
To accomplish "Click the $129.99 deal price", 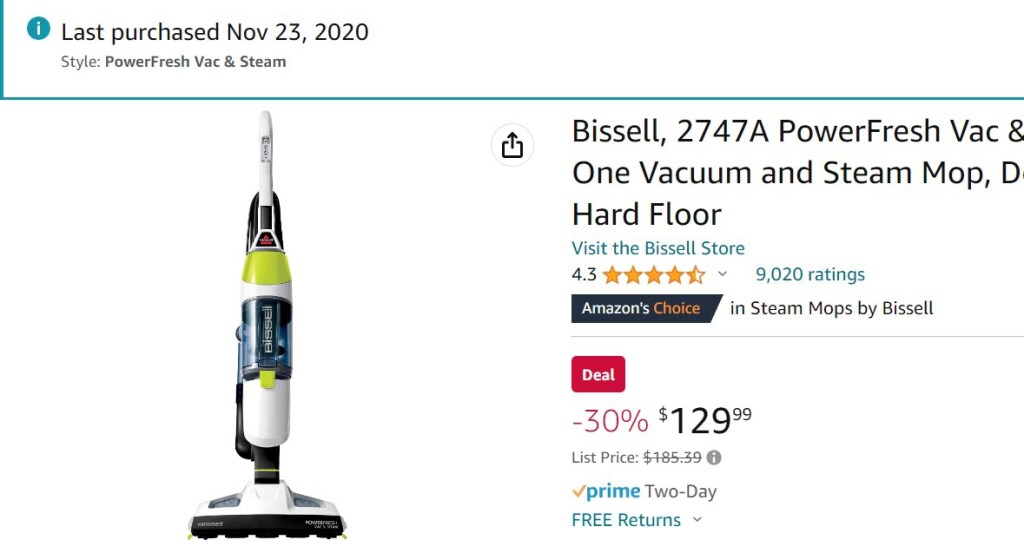I will point(705,420).
